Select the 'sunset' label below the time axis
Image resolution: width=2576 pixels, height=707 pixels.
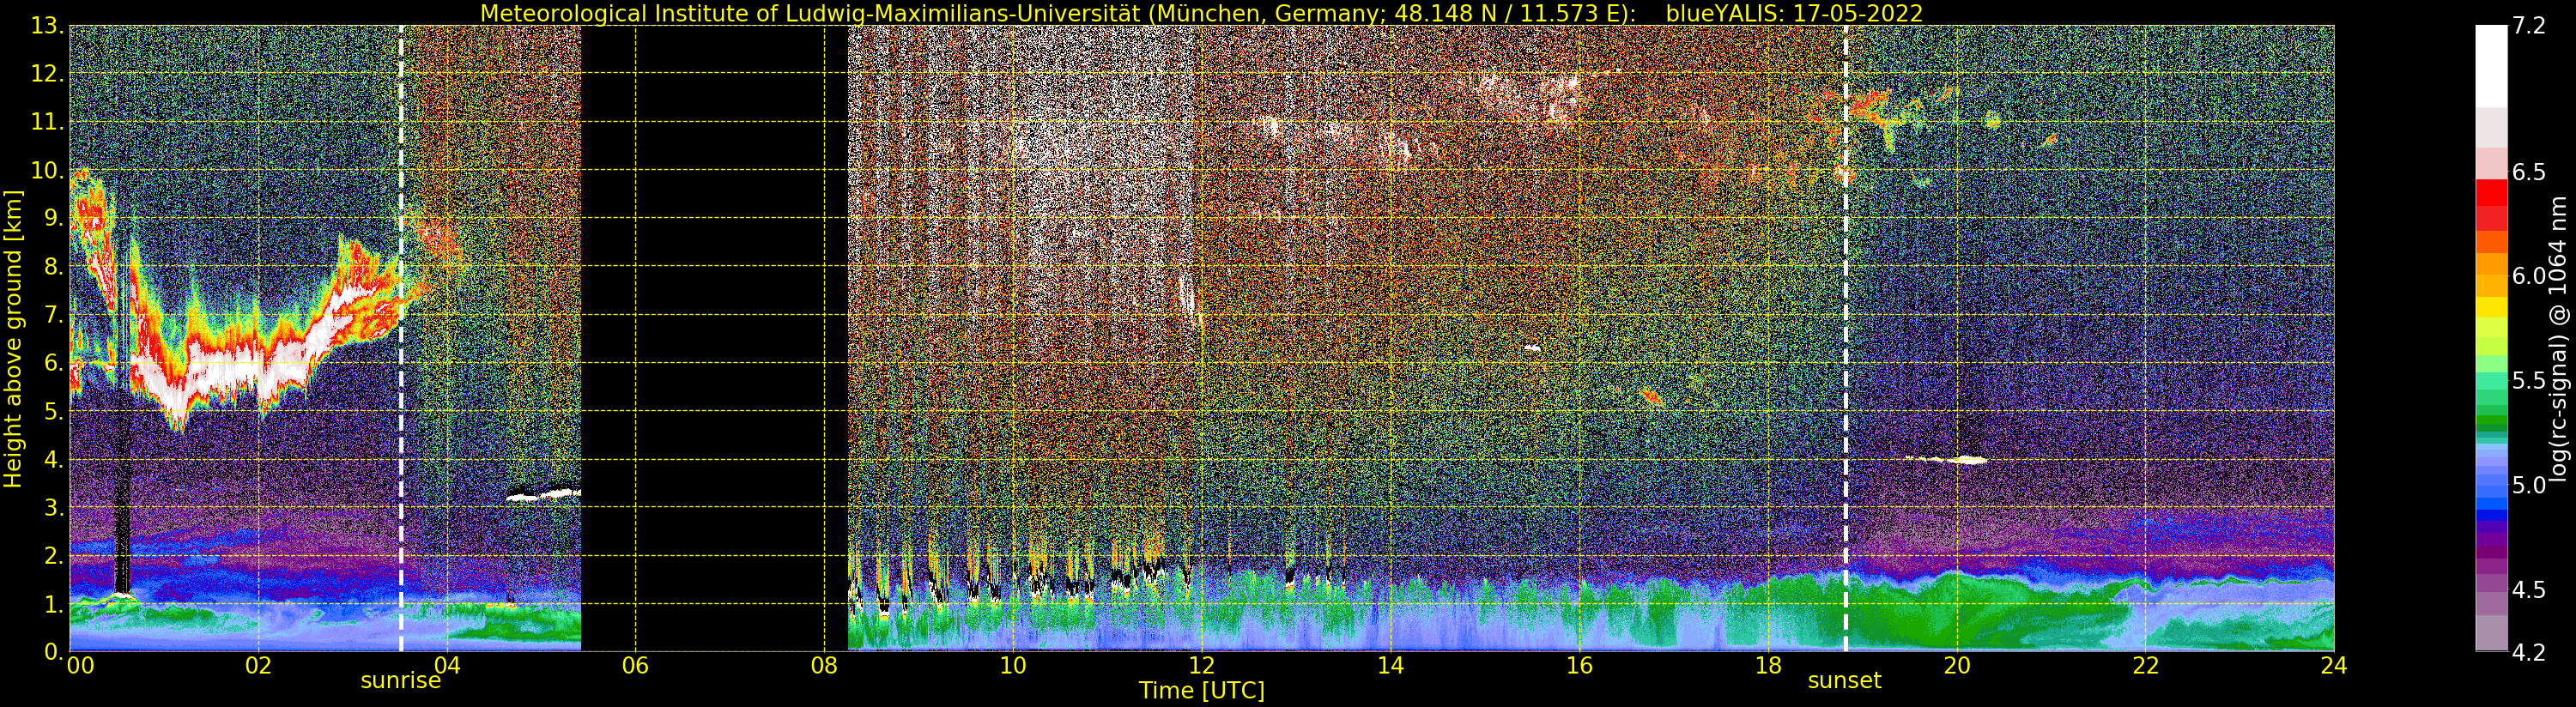[x=1844, y=681]
